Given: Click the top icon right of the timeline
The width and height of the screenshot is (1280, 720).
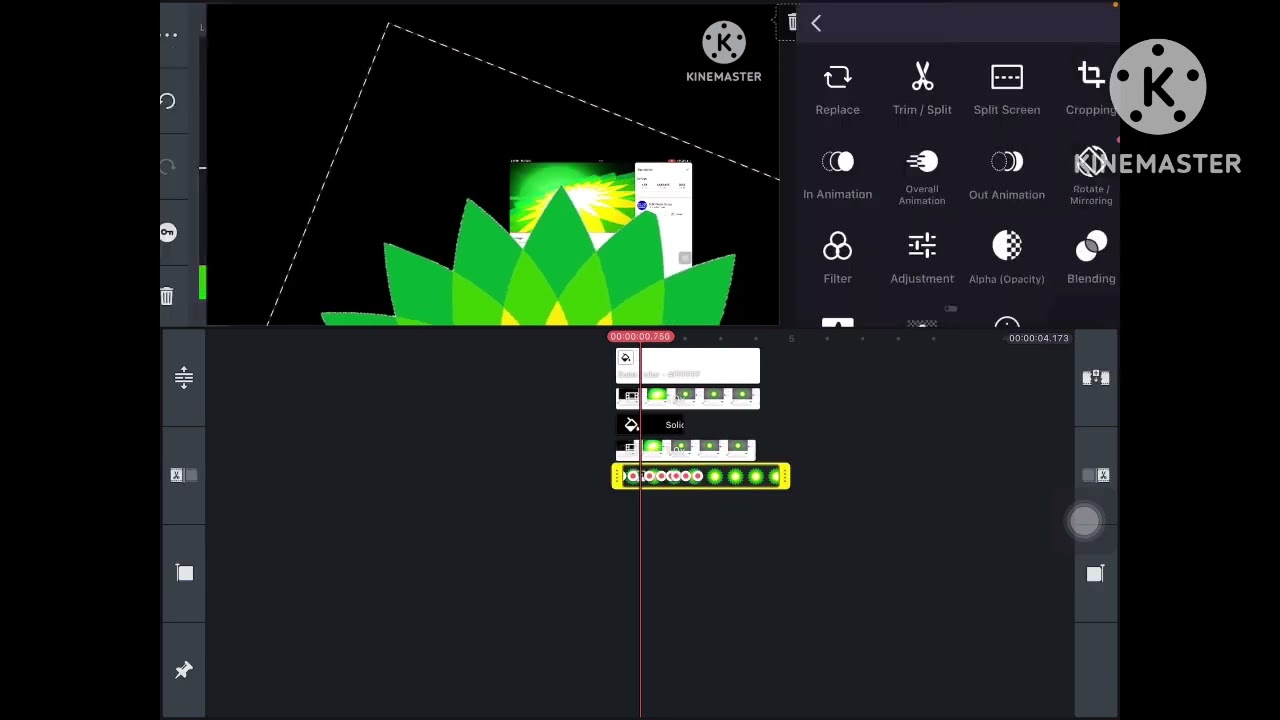Looking at the screenshot, I should (x=1096, y=377).
